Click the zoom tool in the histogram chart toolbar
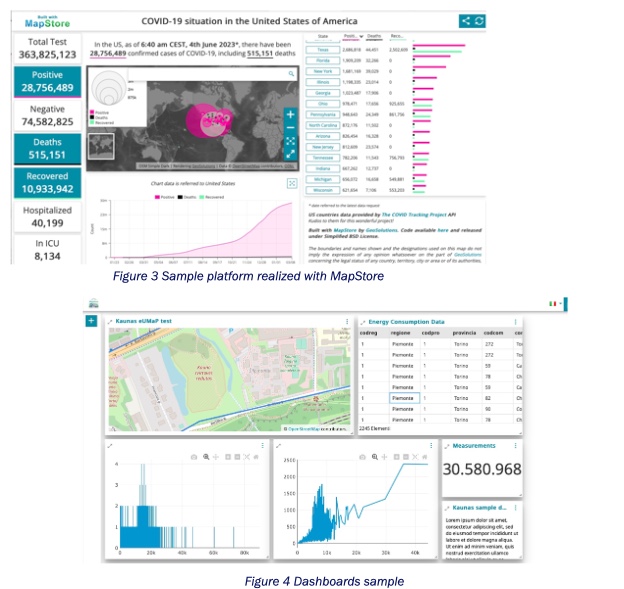 (x=206, y=456)
